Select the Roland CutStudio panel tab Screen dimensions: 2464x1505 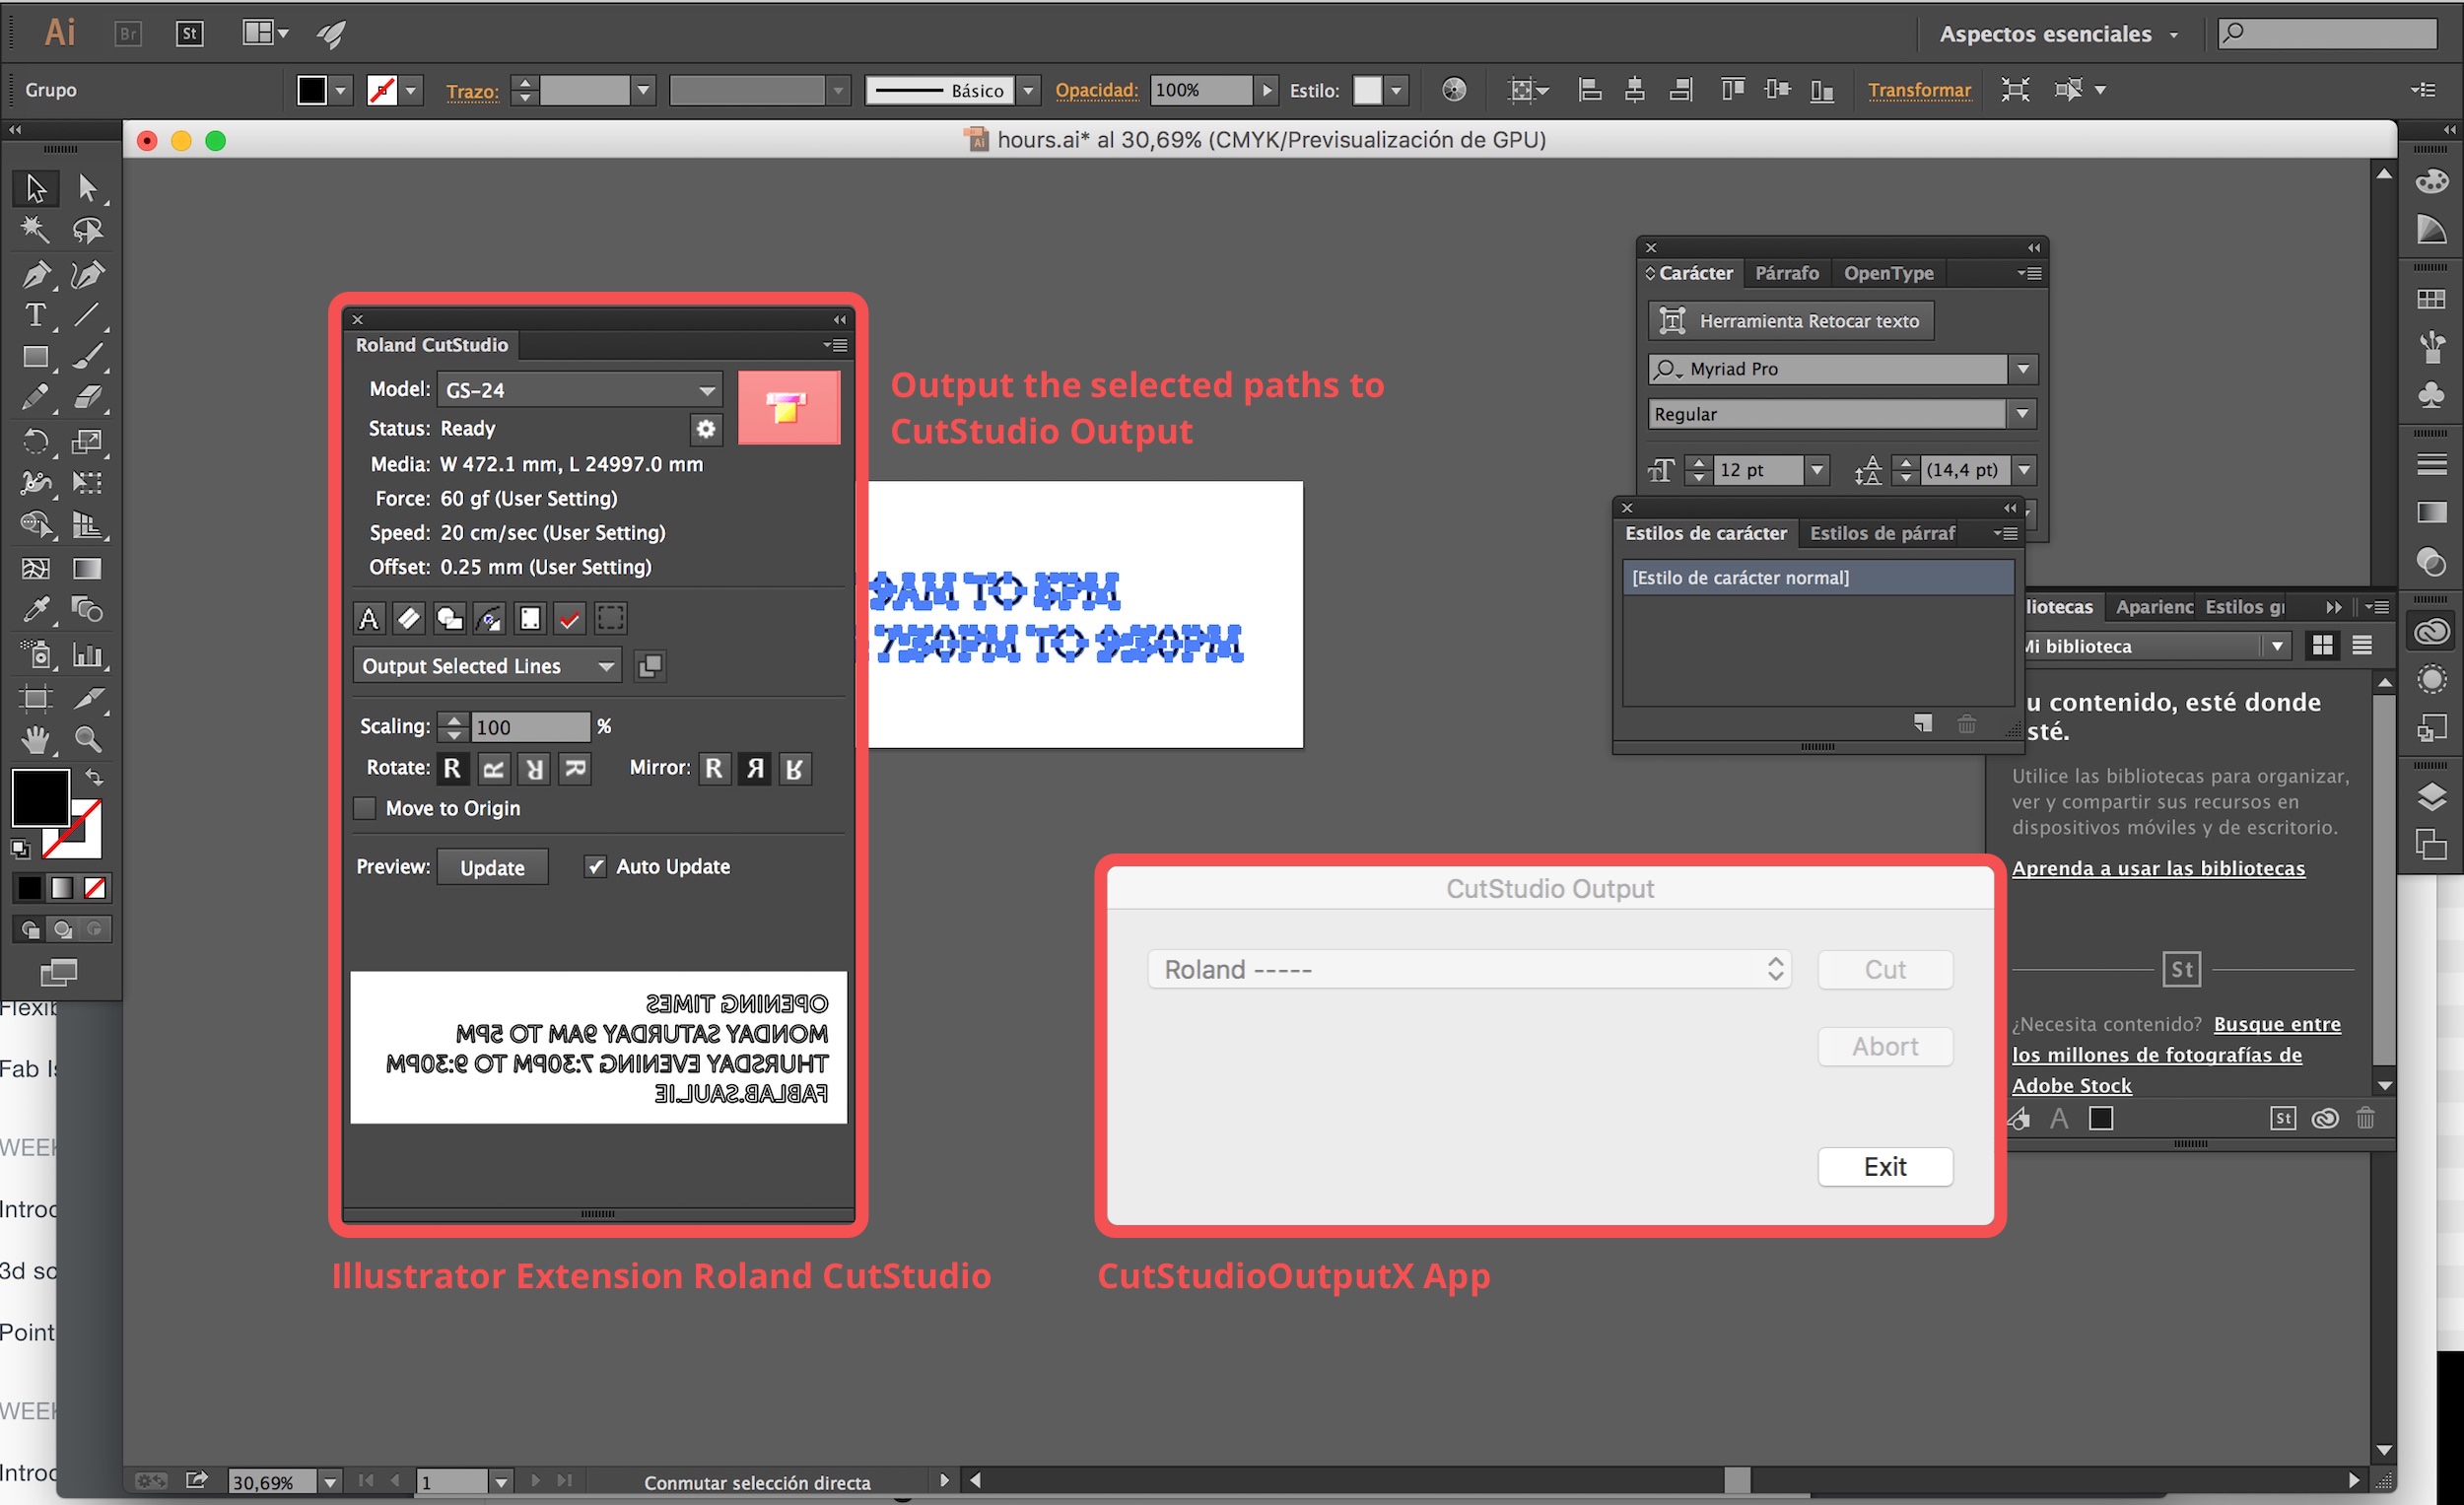[x=432, y=345]
